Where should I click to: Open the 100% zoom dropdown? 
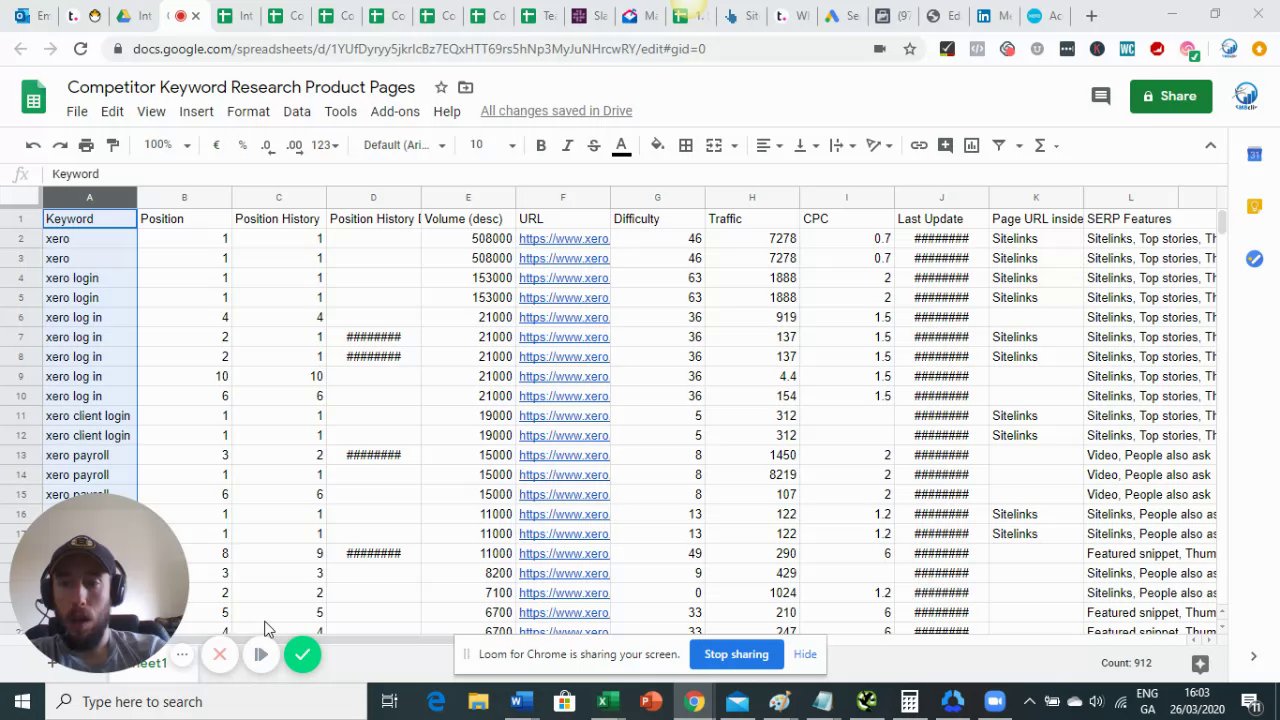pos(167,145)
